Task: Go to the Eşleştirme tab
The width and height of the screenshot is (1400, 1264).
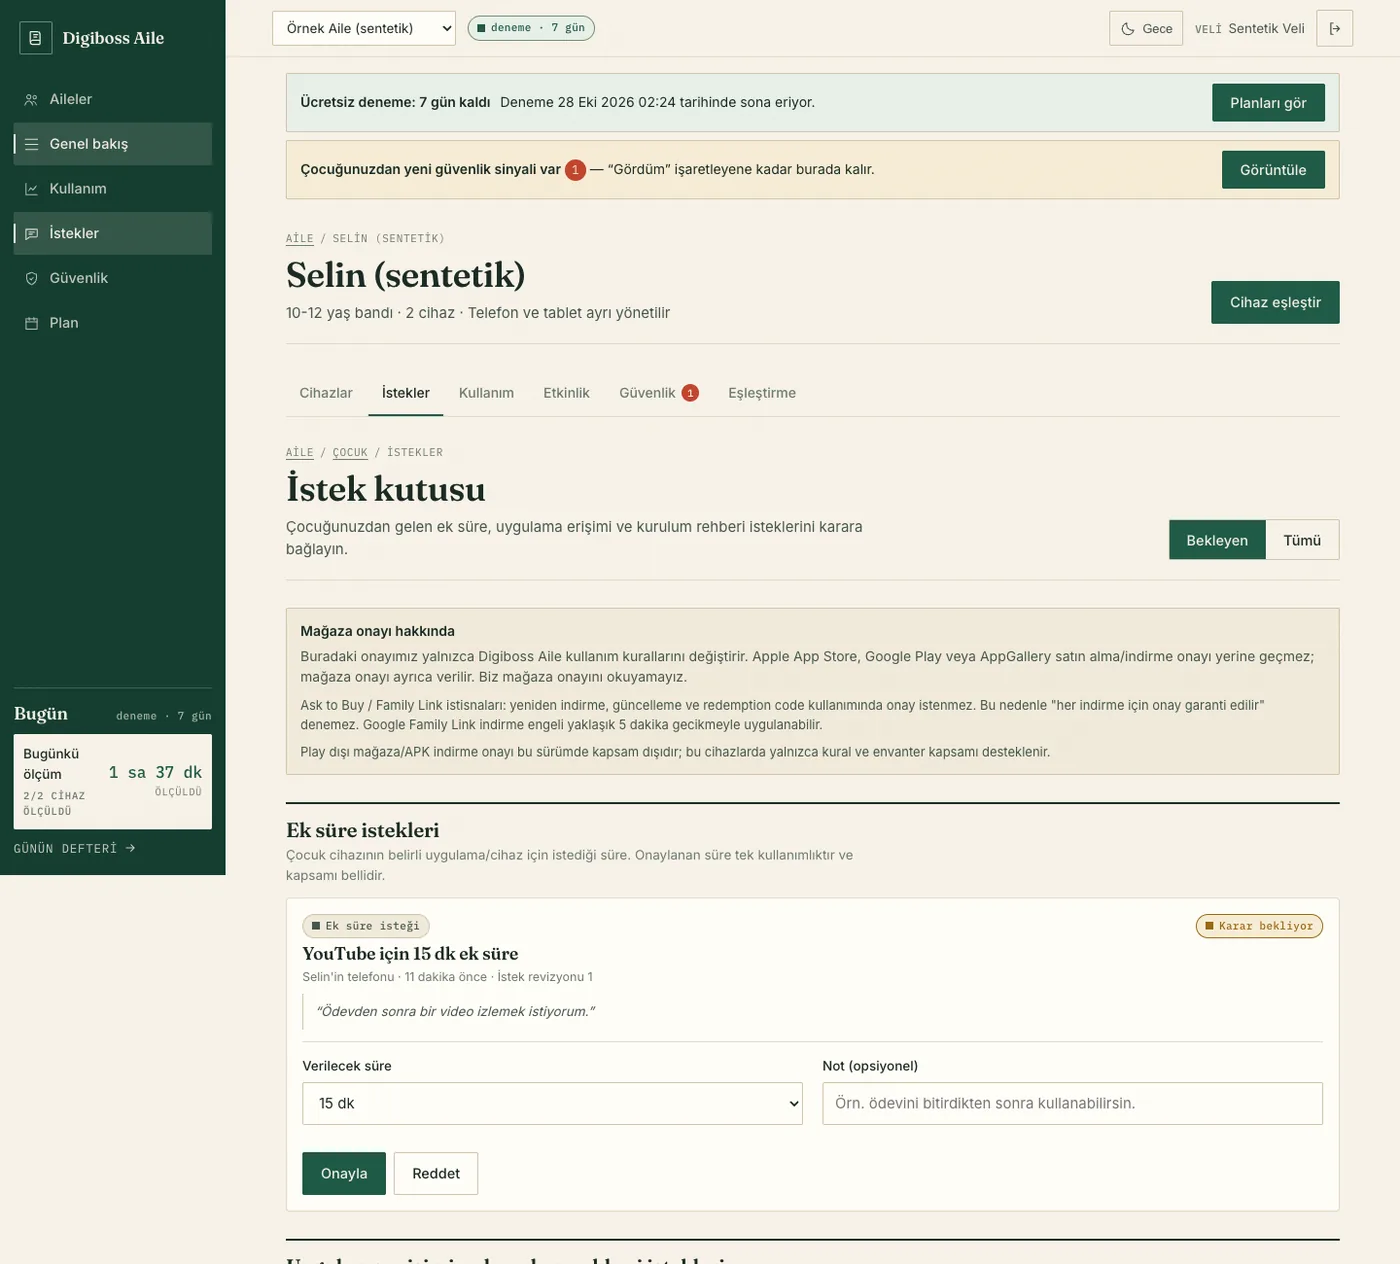Action: 762,393
